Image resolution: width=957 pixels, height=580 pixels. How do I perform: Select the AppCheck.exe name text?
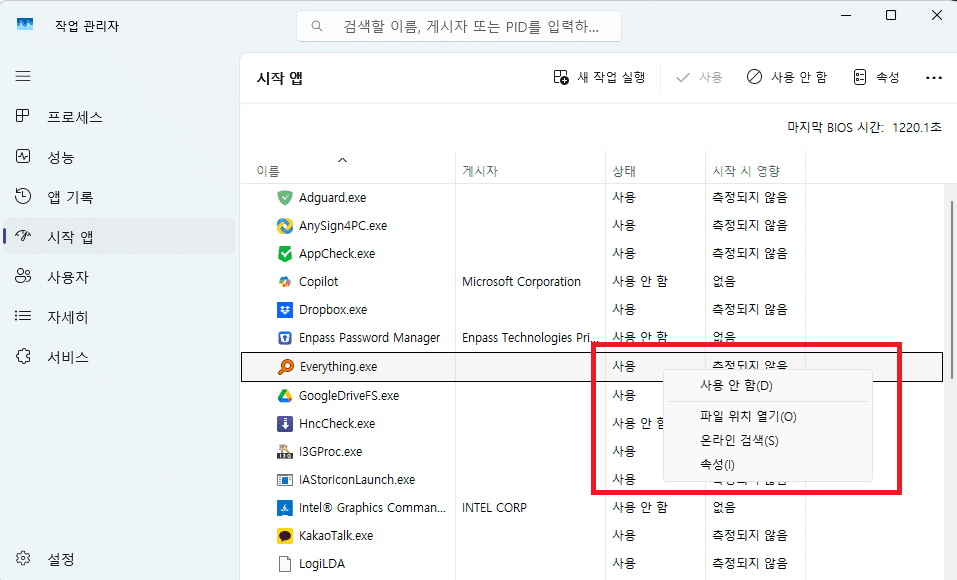pos(337,254)
